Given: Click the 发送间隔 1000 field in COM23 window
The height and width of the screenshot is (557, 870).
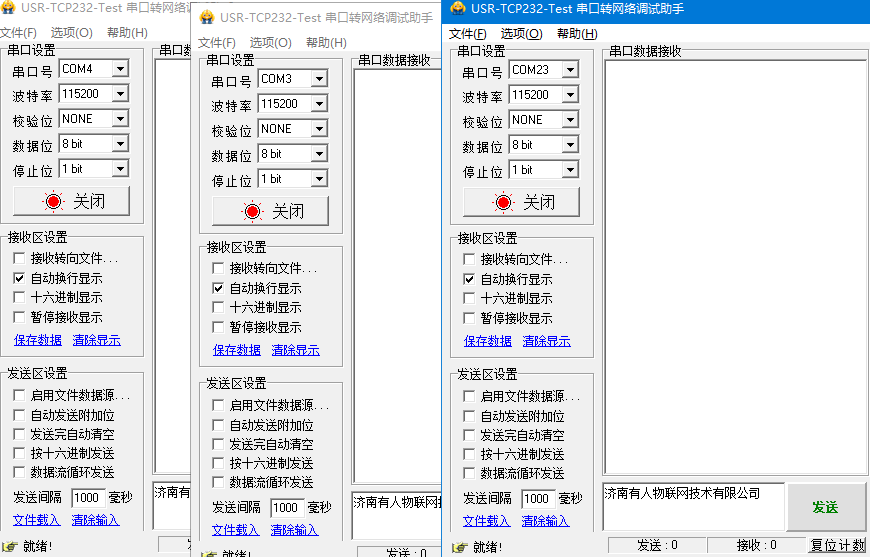Looking at the screenshot, I should coord(538,499).
